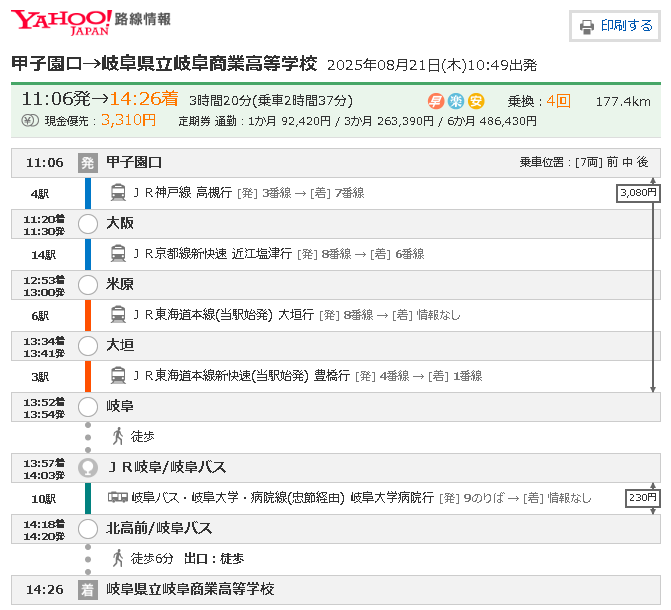Click destination 岐阜県立岐阜商業高等学校 in last row
Screen dimensions: 671x610
[x=190, y=589]
